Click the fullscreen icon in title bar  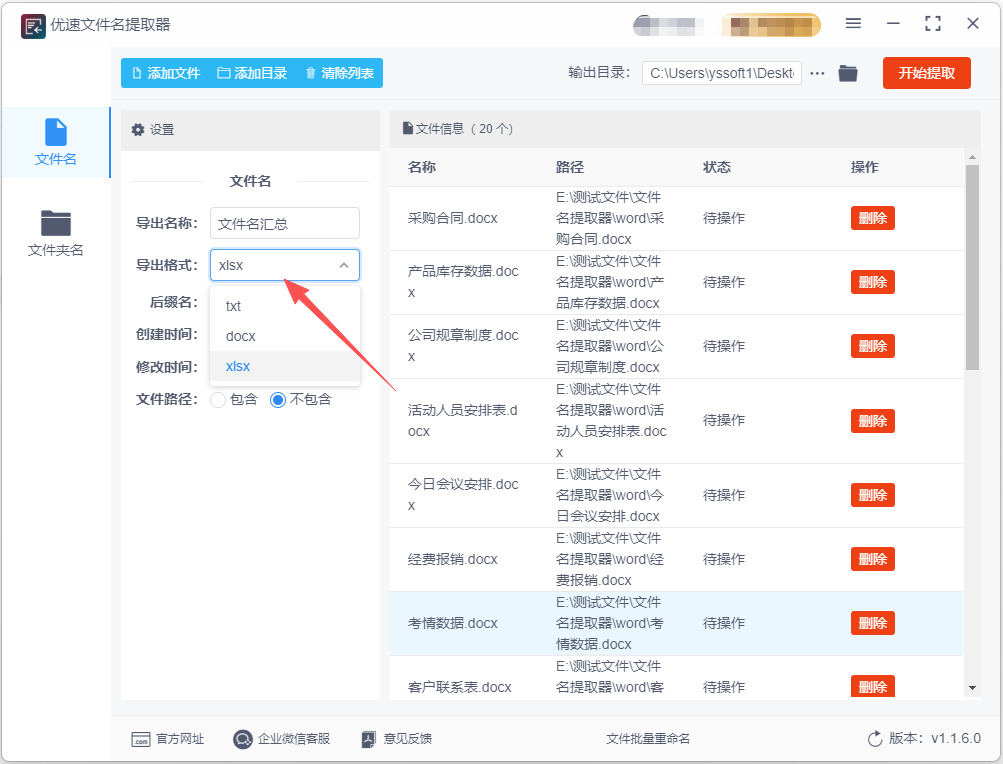(933, 24)
